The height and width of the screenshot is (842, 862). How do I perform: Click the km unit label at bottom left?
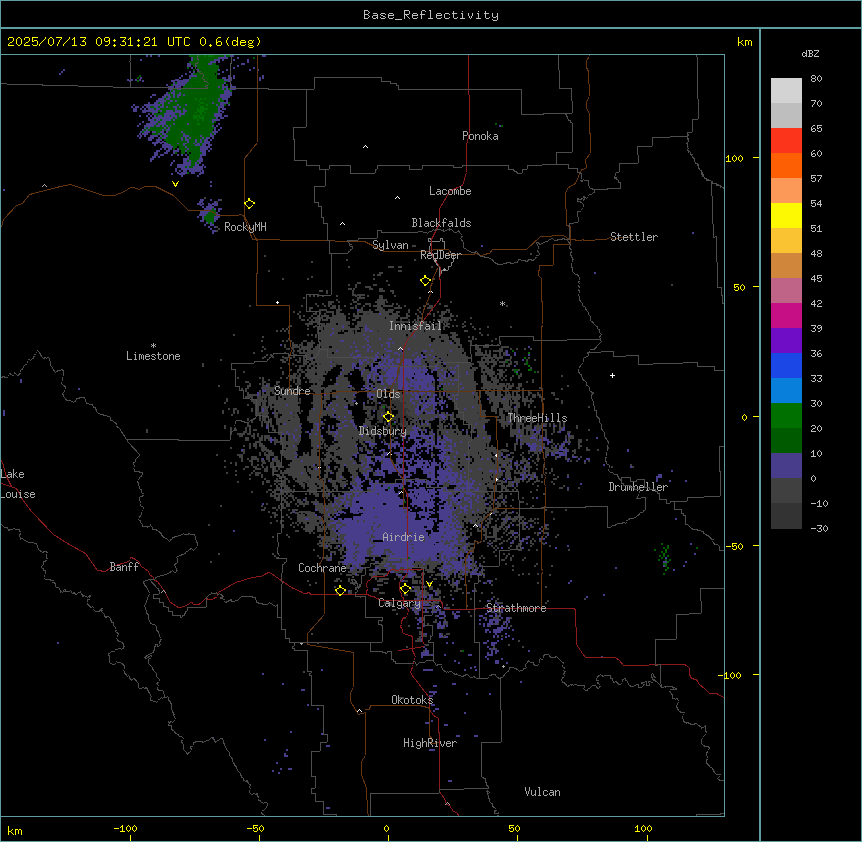tap(15, 831)
